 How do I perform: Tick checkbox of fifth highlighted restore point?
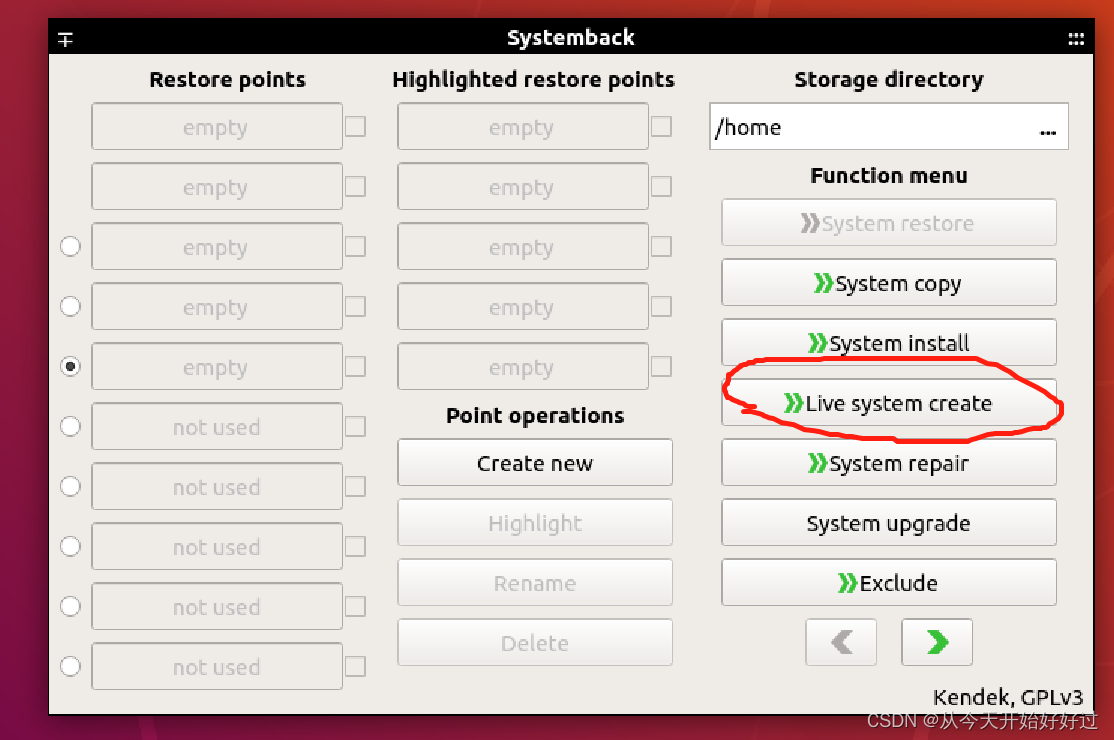pyautogui.click(x=661, y=366)
